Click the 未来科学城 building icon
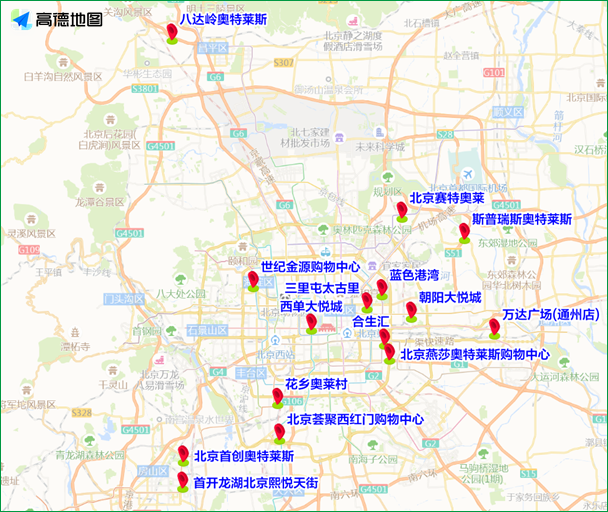 tap(380, 132)
